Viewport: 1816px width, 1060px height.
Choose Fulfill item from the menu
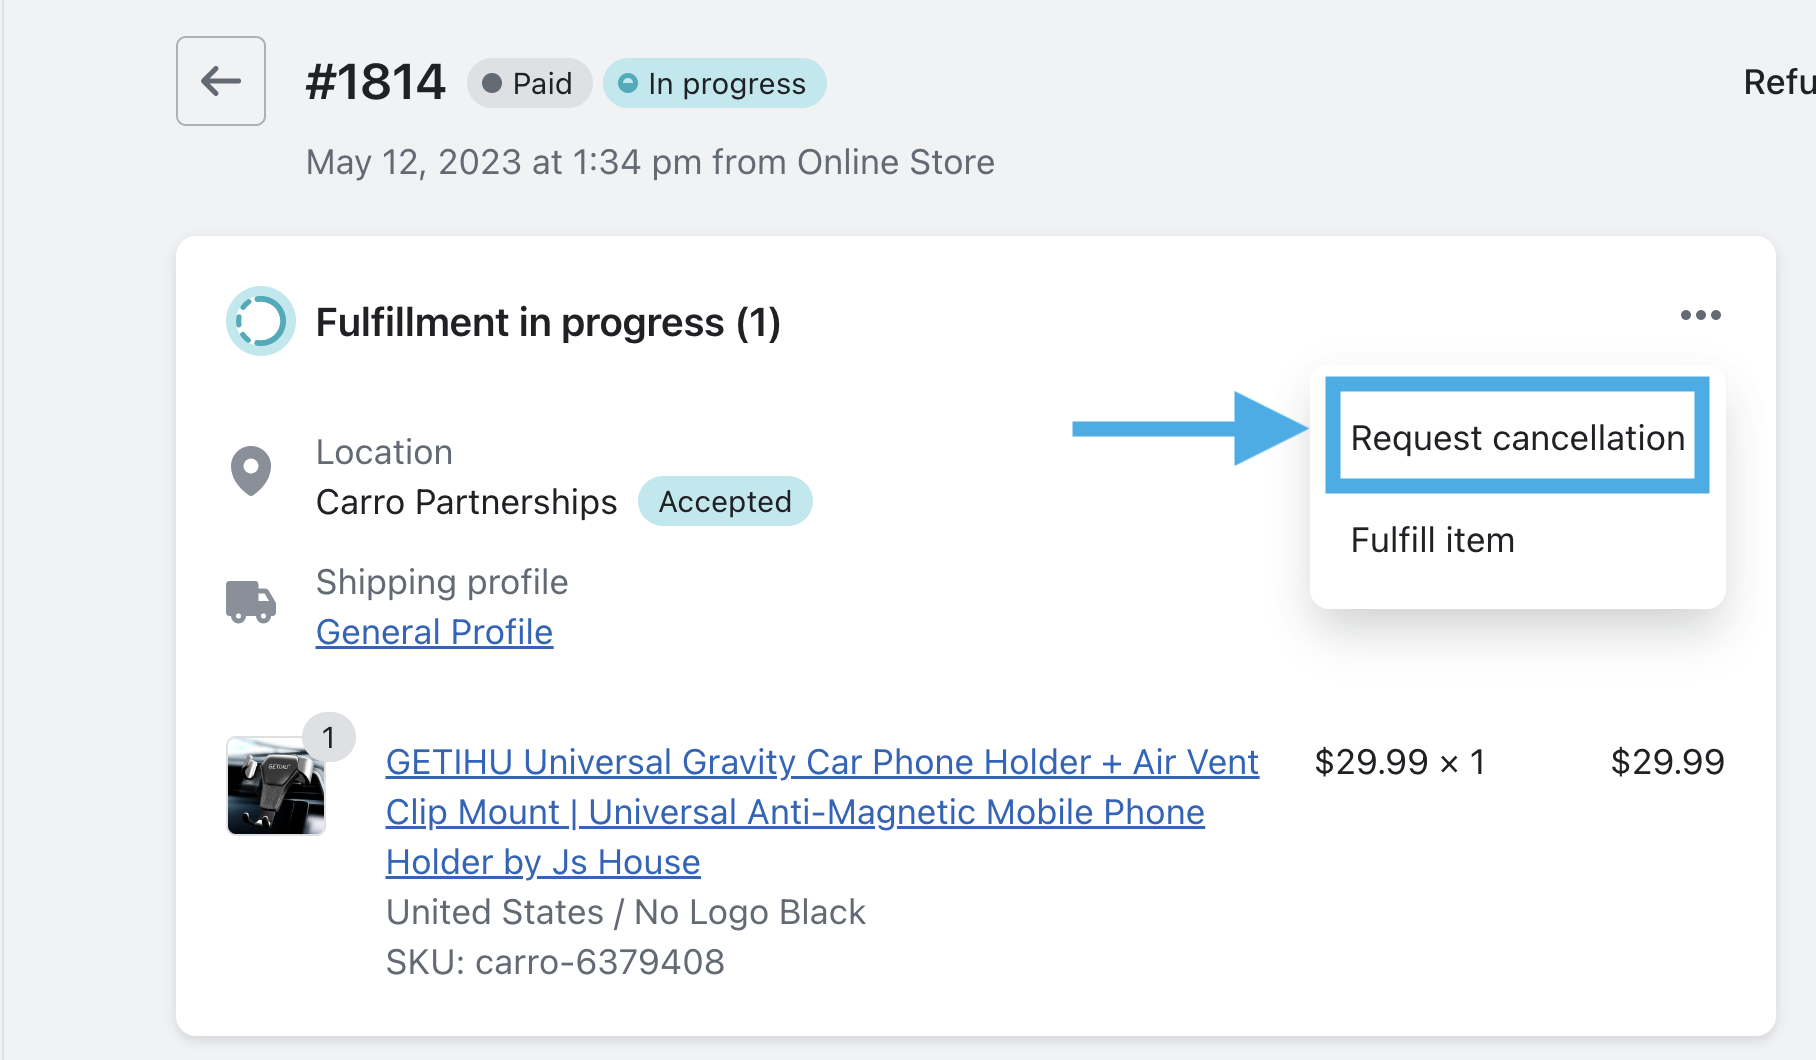point(1432,540)
